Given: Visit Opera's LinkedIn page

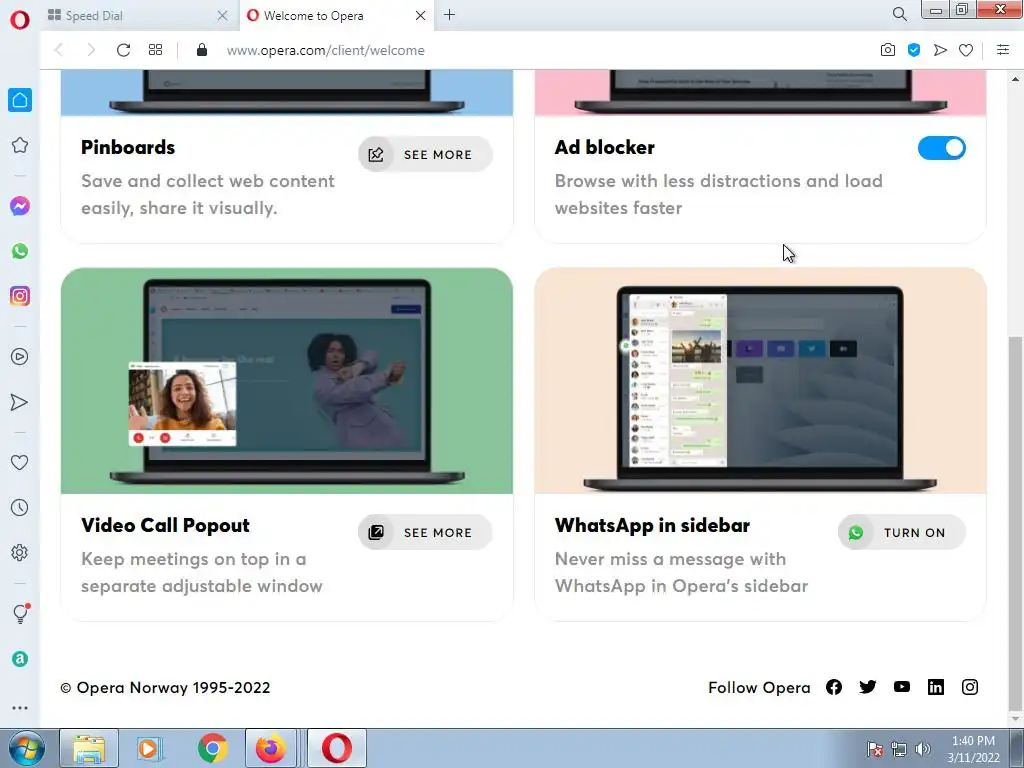Looking at the screenshot, I should click(936, 687).
